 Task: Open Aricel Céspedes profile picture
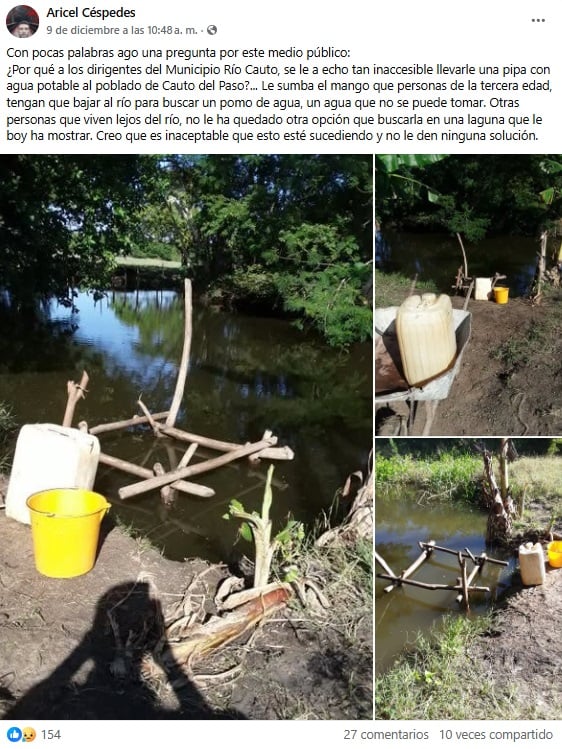(x=22, y=21)
